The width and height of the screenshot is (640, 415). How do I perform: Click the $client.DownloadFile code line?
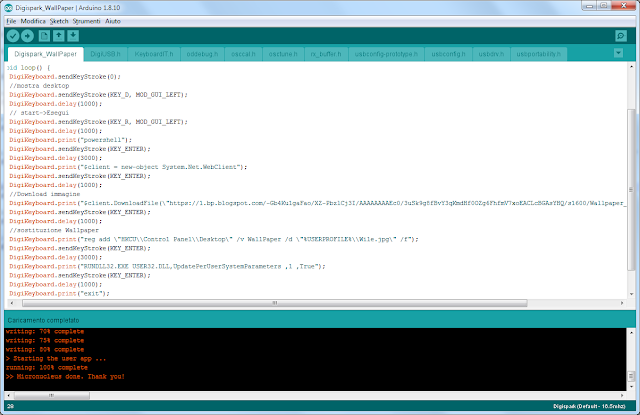point(318,203)
